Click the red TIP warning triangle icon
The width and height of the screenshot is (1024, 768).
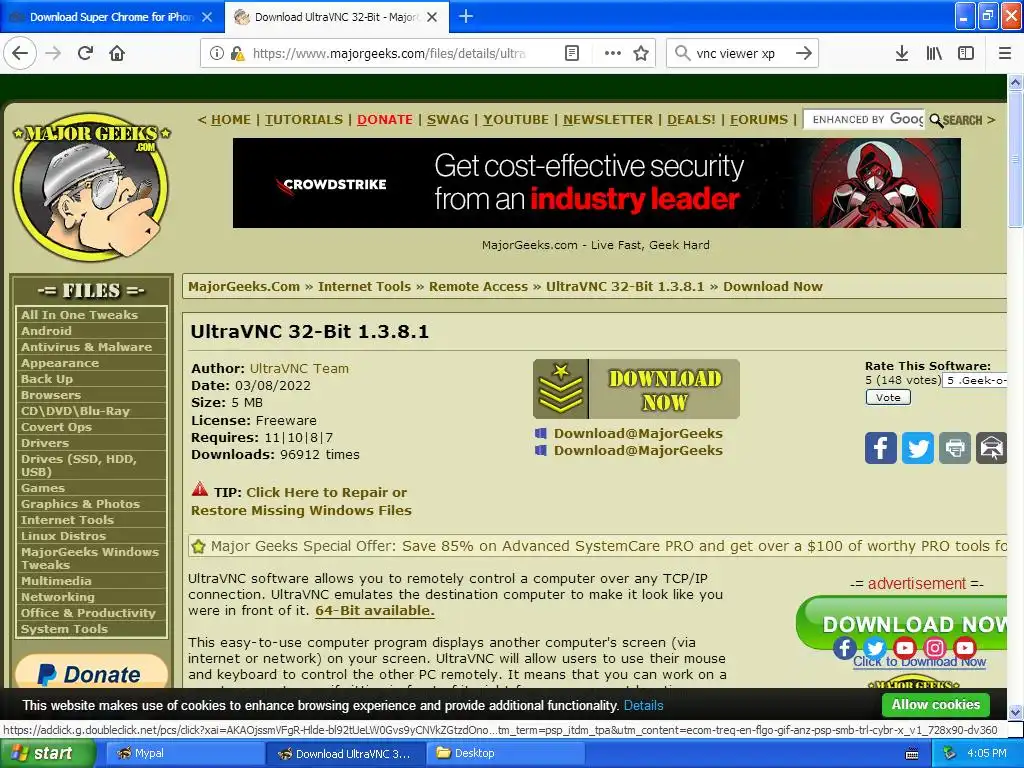click(x=199, y=489)
